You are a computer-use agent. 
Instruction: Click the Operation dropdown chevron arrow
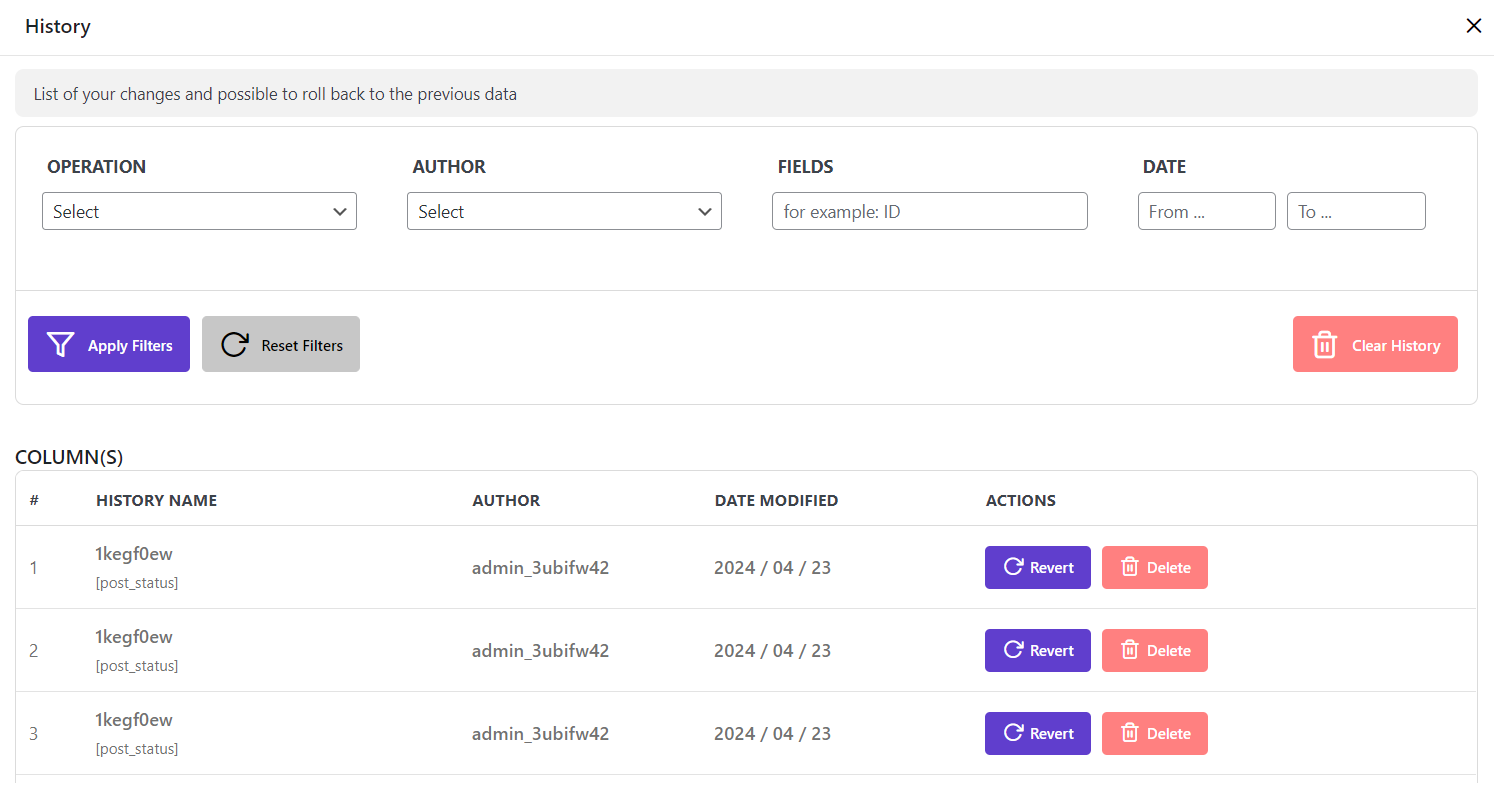[340, 212]
